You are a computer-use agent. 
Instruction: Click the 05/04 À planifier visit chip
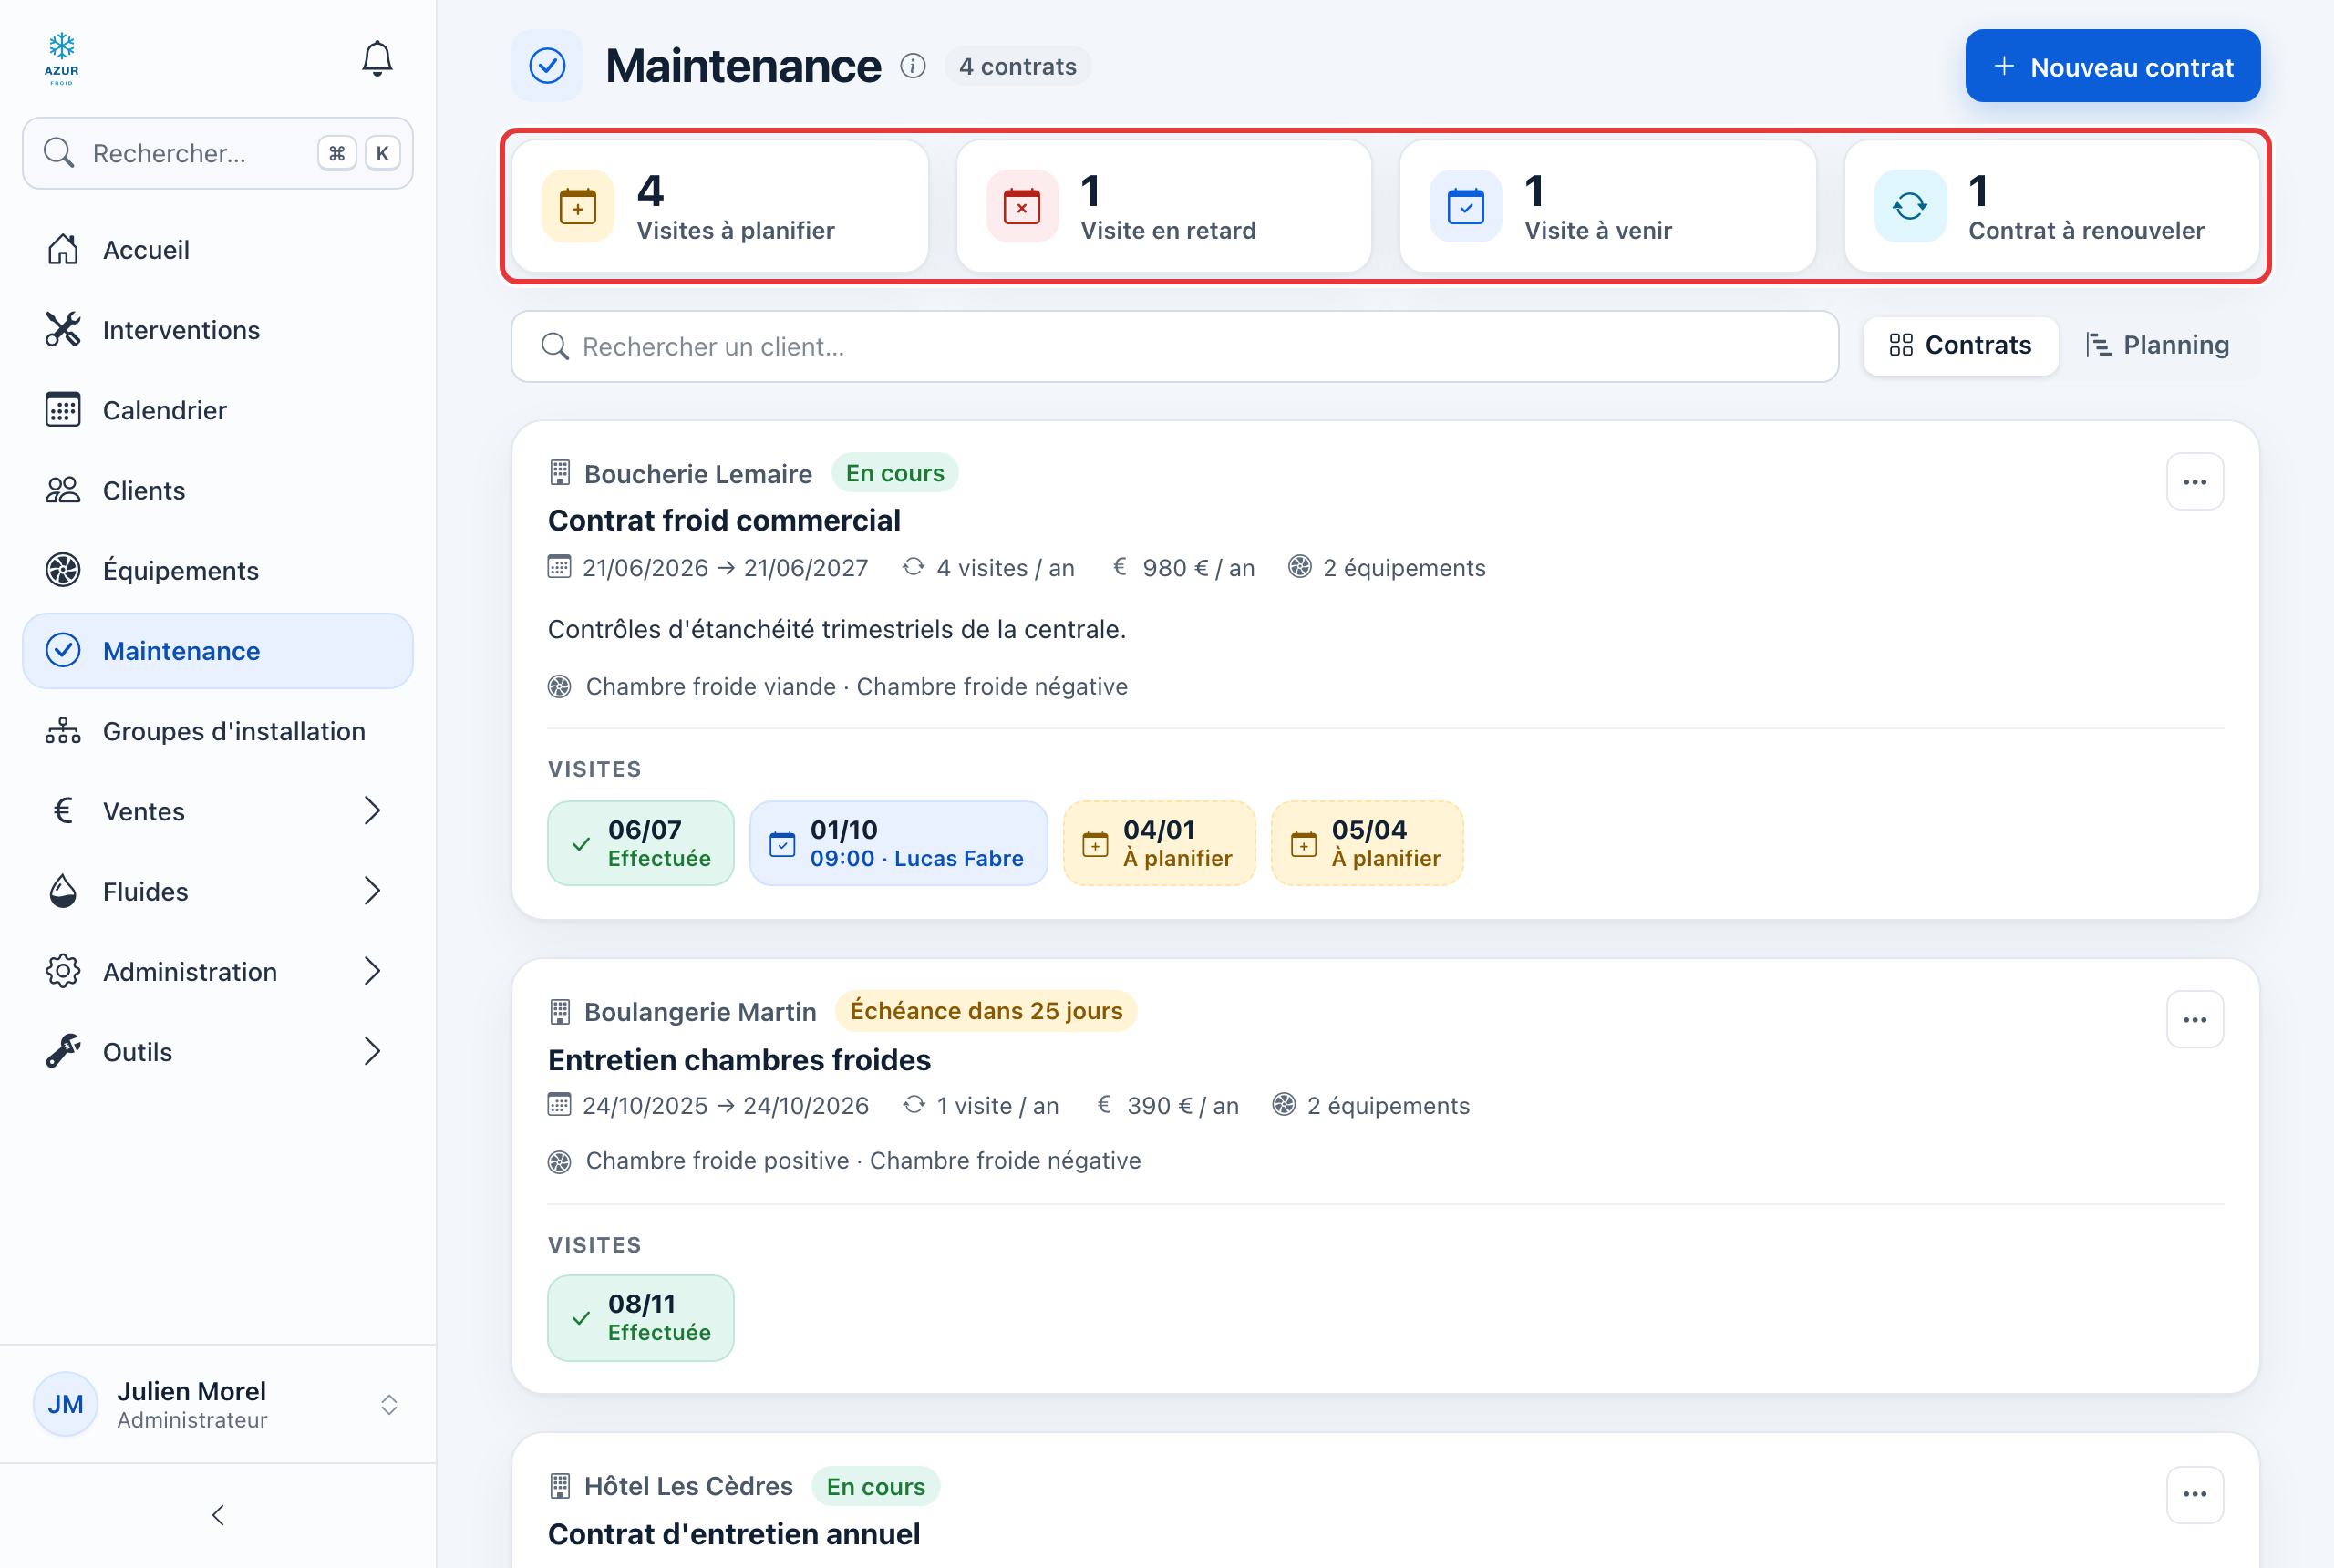pos(1367,843)
